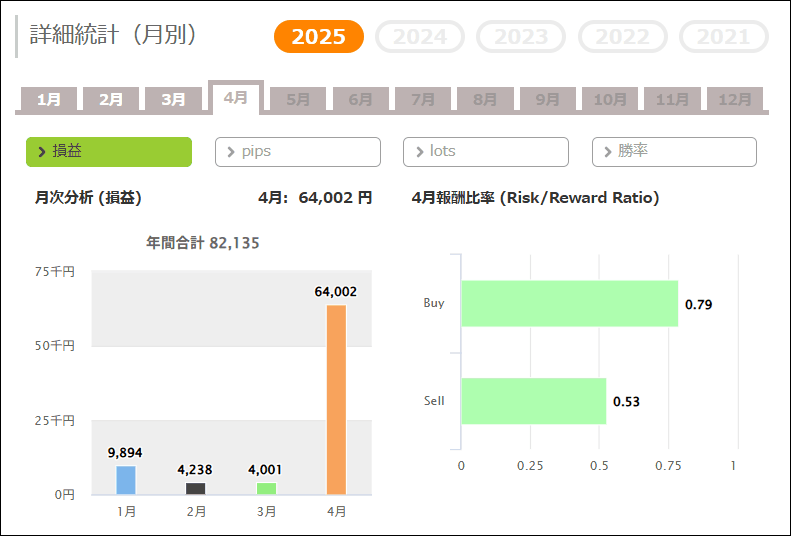The width and height of the screenshot is (791, 536).
Task: Open the 7月 month tab
Action: [423, 99]
